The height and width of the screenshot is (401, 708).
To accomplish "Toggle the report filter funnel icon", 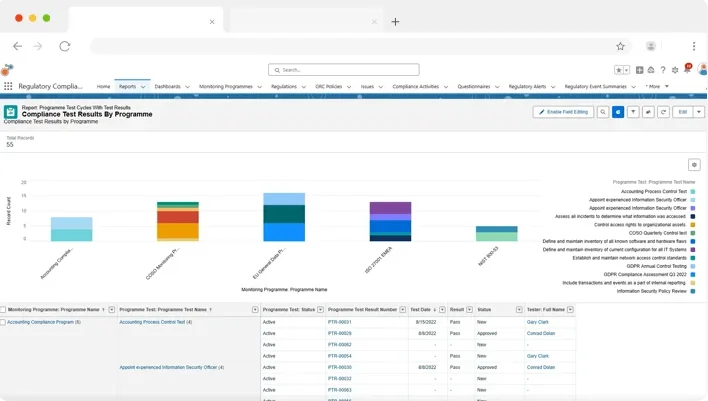I will click(x=633, y=112).
